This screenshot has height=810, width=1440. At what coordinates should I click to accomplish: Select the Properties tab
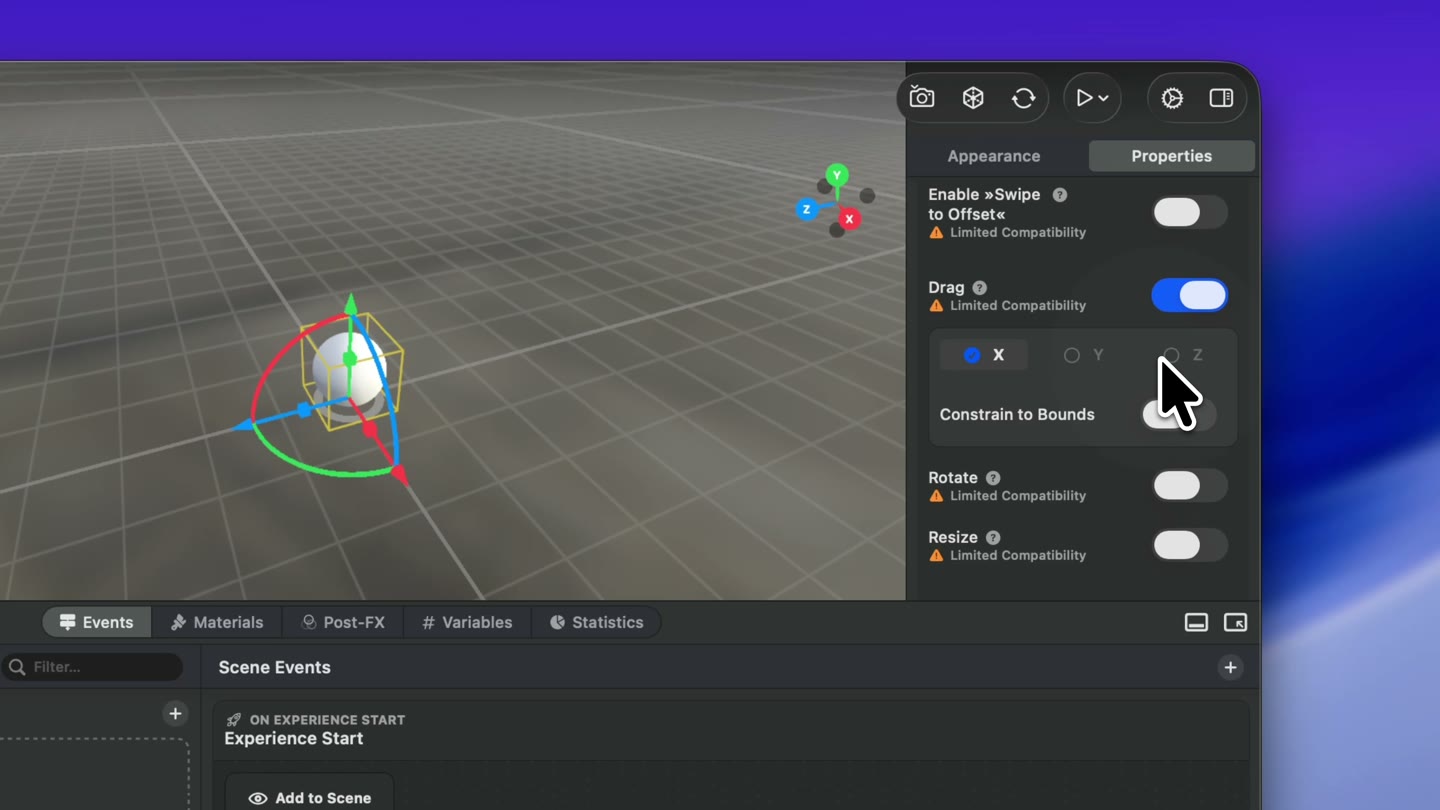(x=1171, y=156)
